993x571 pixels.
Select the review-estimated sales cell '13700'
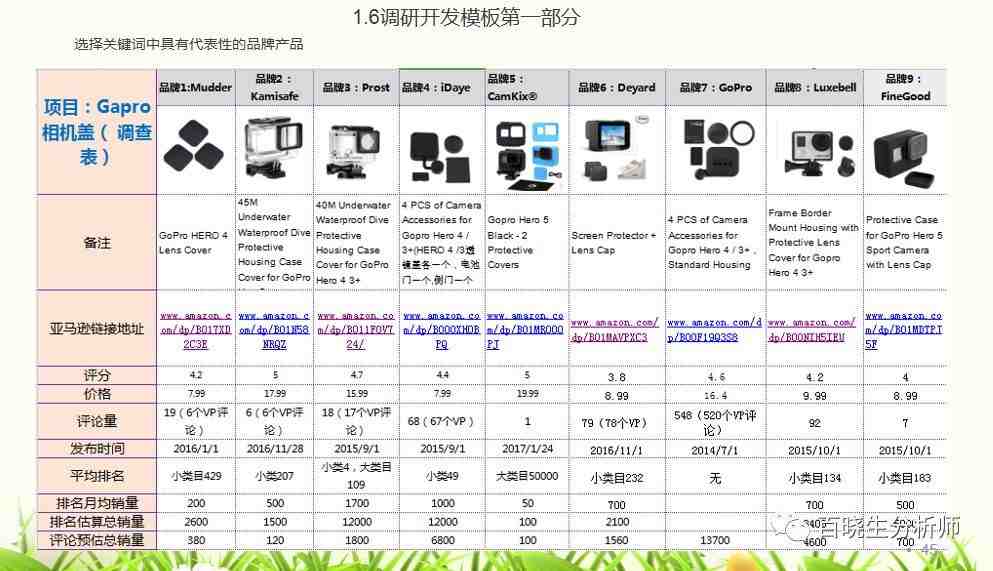715,540
